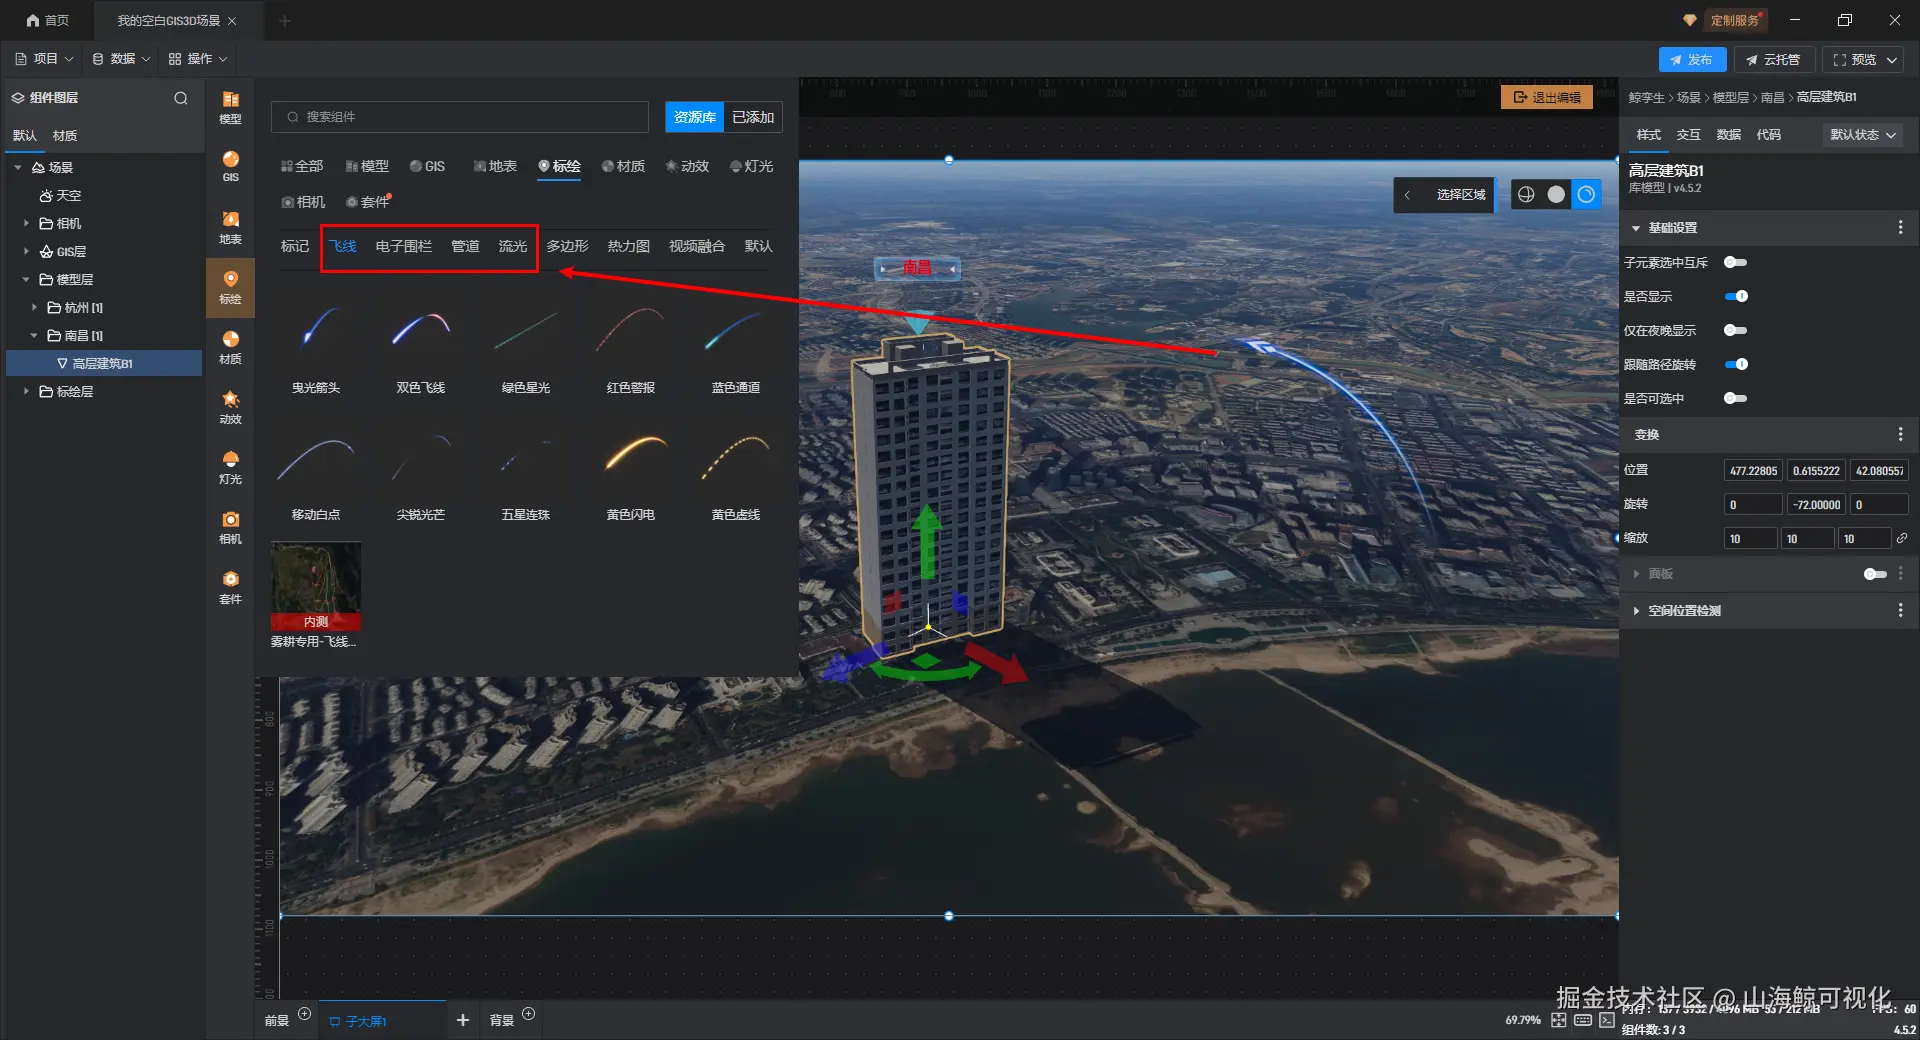Open the 套件 (kit) sidebar category
Screen dimensions: 1920x1040
(230, 587)
